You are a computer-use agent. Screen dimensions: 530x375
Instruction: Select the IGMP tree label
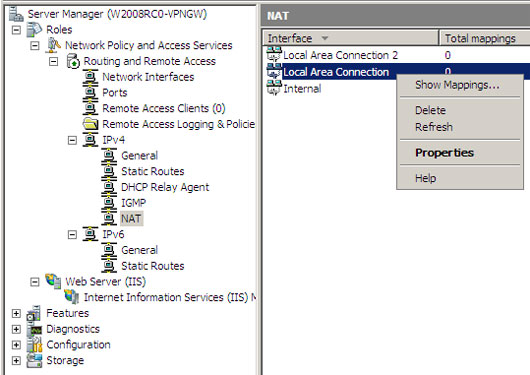pos(134,203)
